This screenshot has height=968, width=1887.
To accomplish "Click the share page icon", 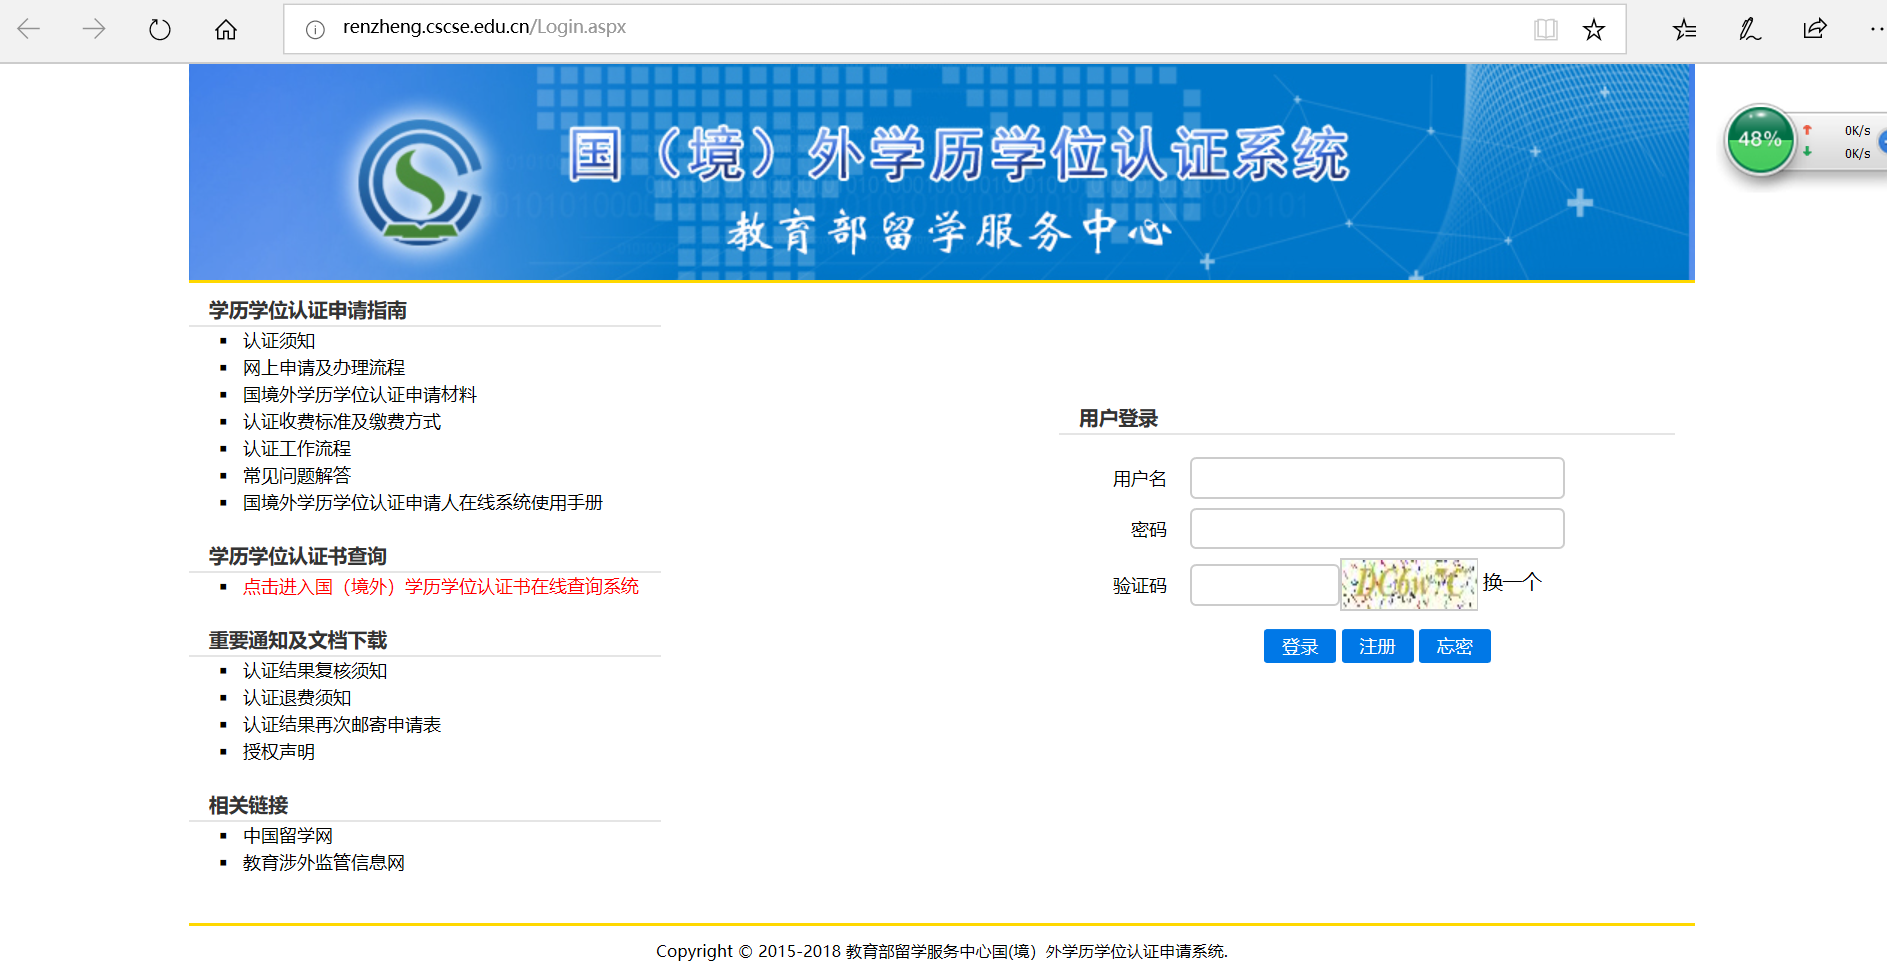I will click(1815, 29).
